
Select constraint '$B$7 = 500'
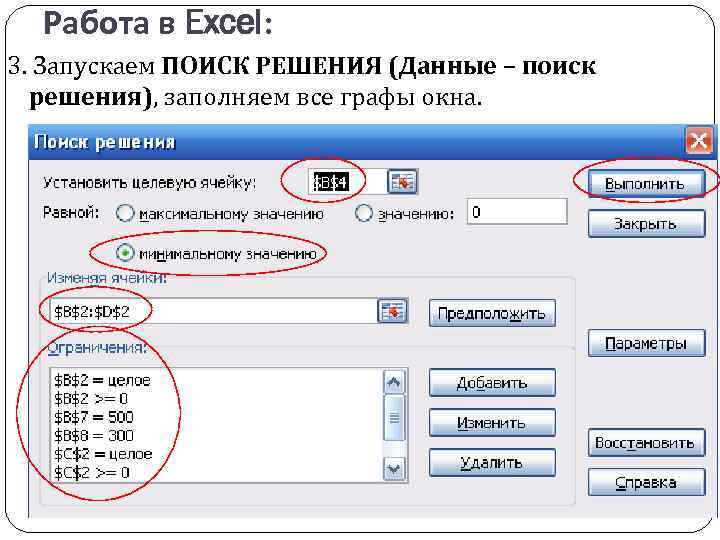click(x=94, y=417)
